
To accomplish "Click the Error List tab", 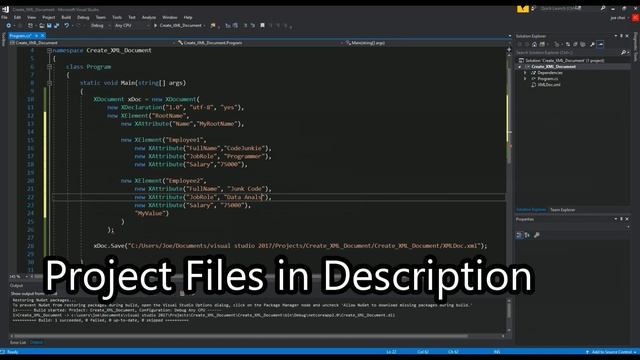I will coord(18,342).
